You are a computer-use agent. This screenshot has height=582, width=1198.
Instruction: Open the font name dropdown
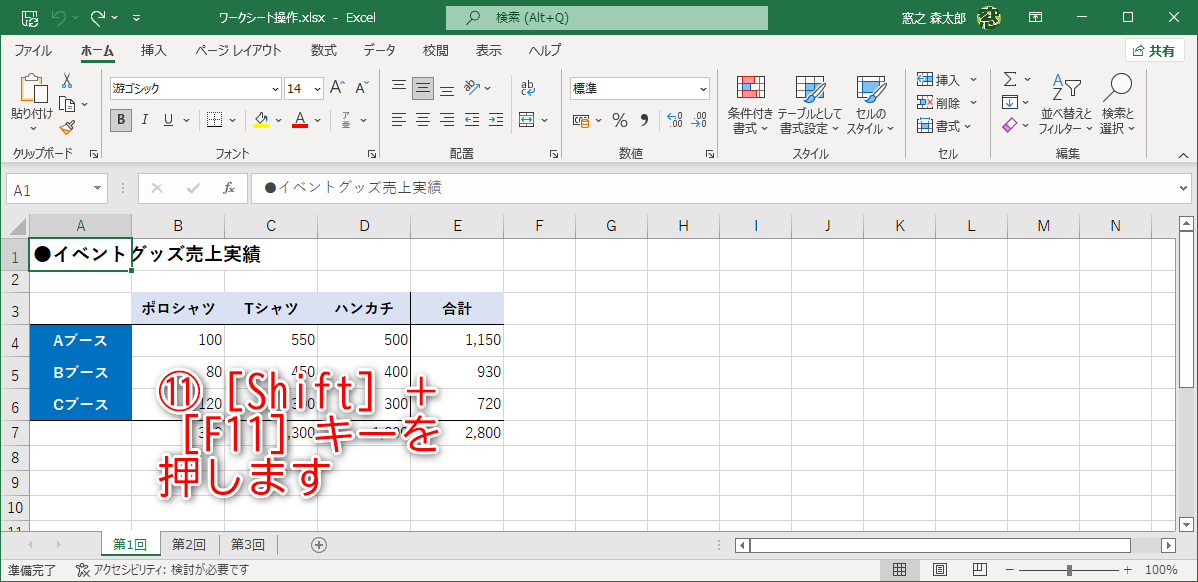pos(275,89)
